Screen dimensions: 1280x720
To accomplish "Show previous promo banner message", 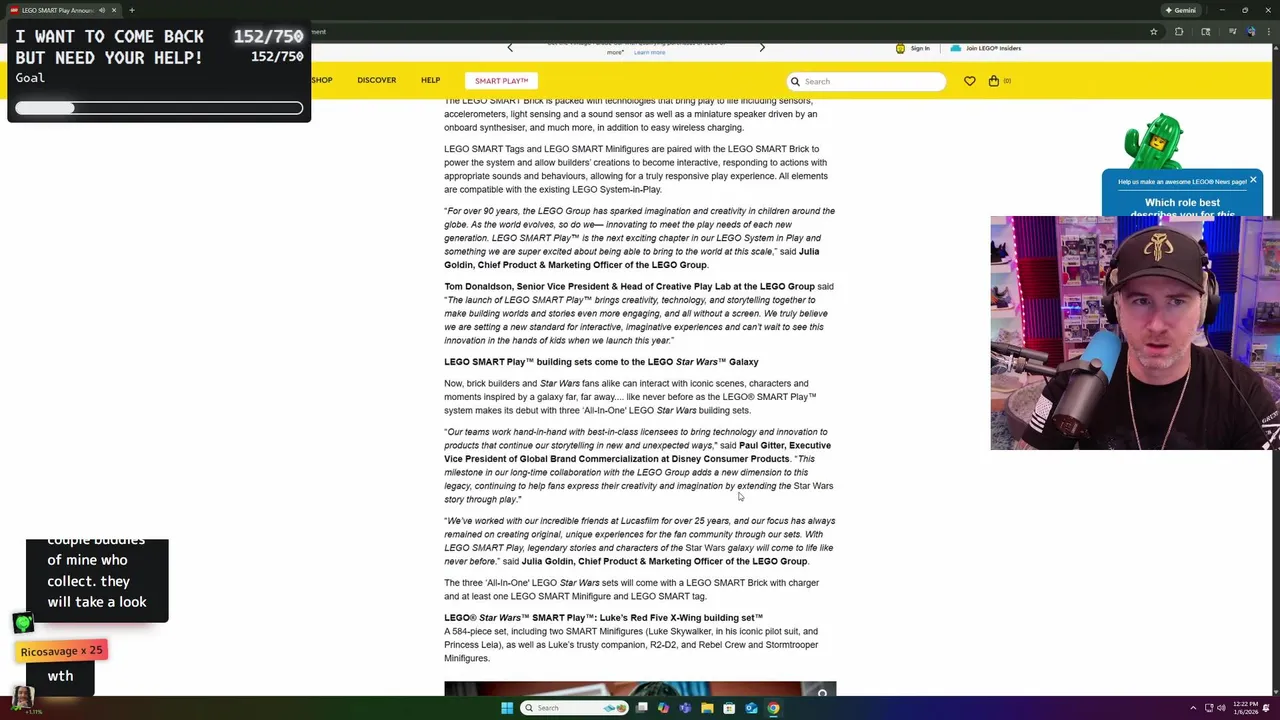I will coord(510,47).
